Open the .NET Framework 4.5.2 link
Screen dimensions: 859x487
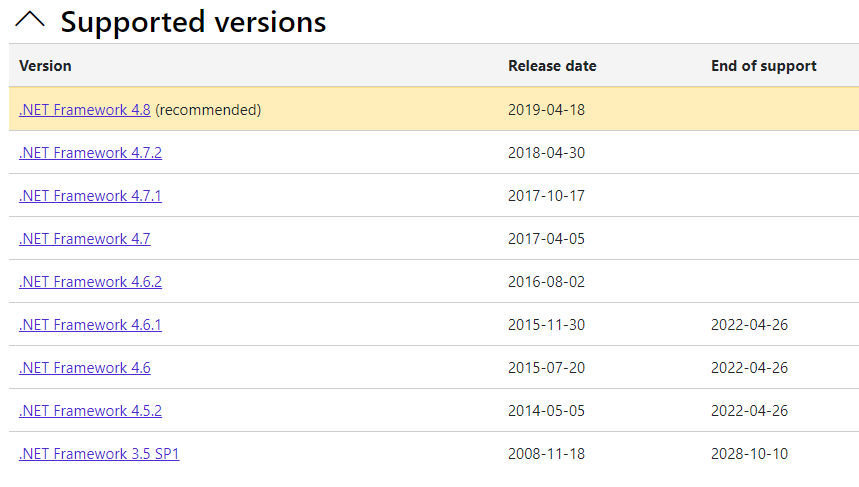(90, 411)
